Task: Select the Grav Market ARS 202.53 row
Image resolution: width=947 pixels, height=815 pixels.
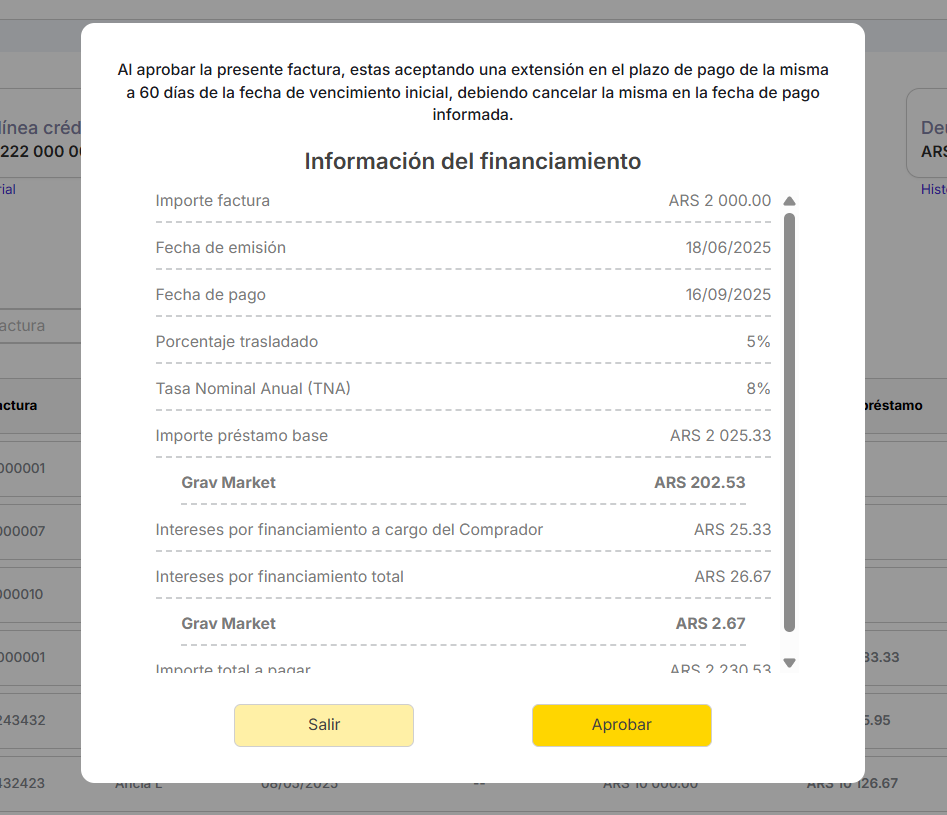Action: [x=463, y=483]
